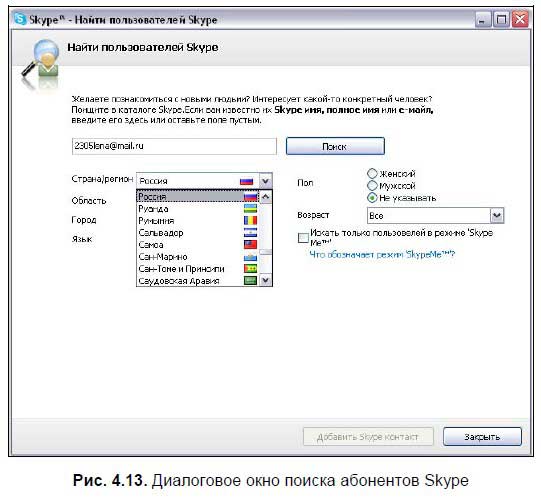Click the Skype logo icon in title bar
Image resolution: width=541 pixels, height=497 pixels.
(20, 19)
